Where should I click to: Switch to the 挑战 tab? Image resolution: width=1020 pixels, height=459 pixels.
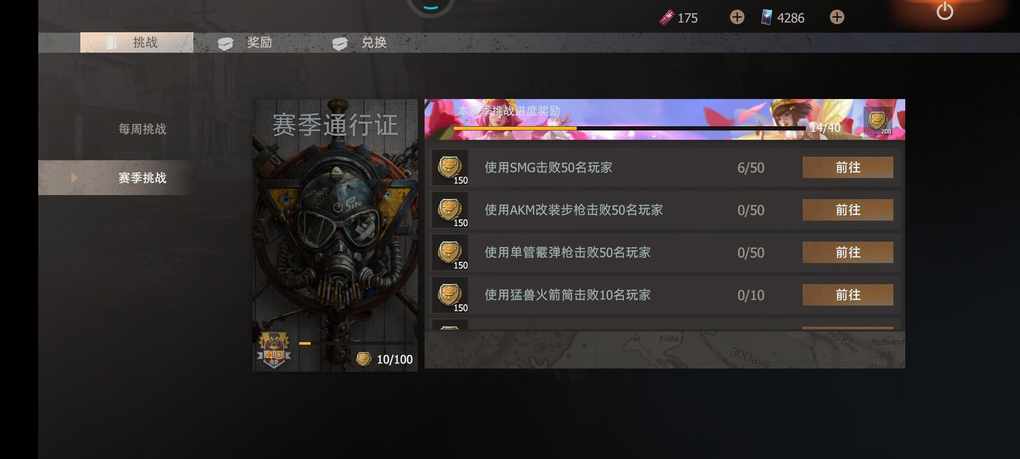pyautogui.click(x=137, y=42)
